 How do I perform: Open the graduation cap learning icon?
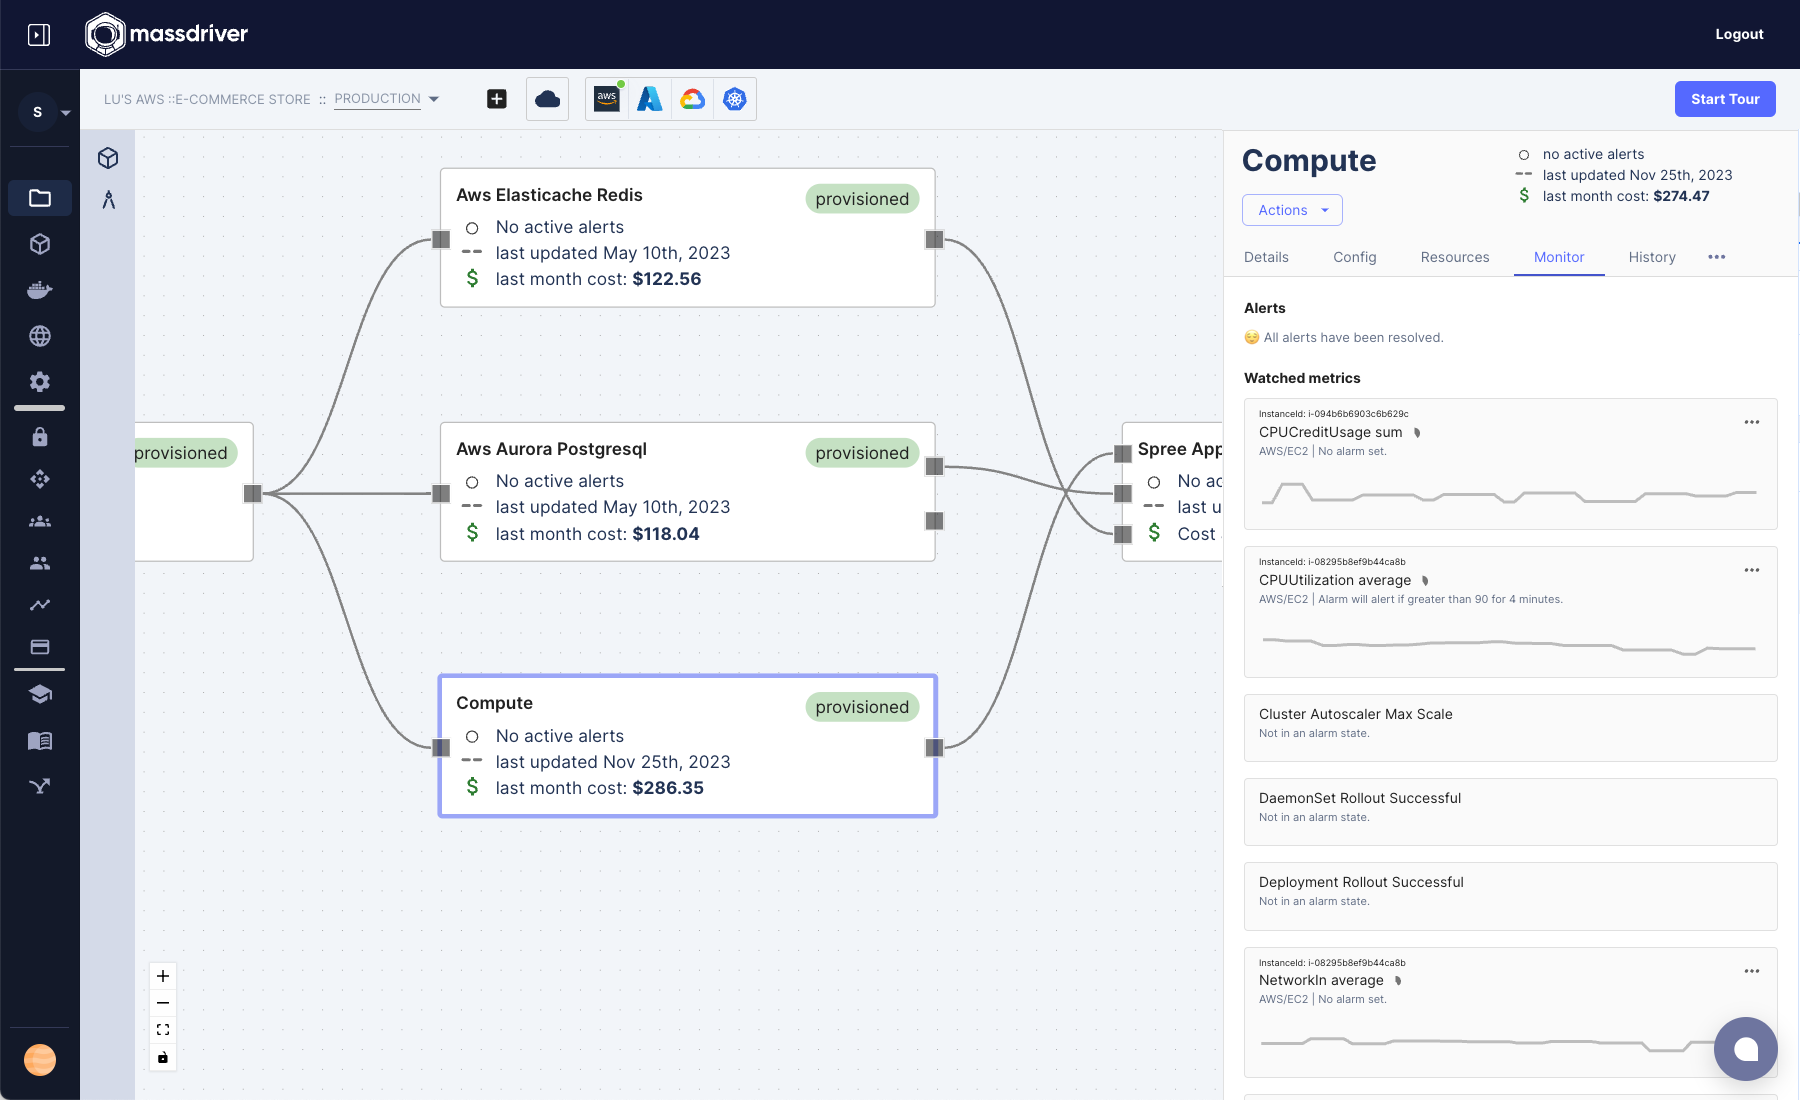tap(40, 694)
